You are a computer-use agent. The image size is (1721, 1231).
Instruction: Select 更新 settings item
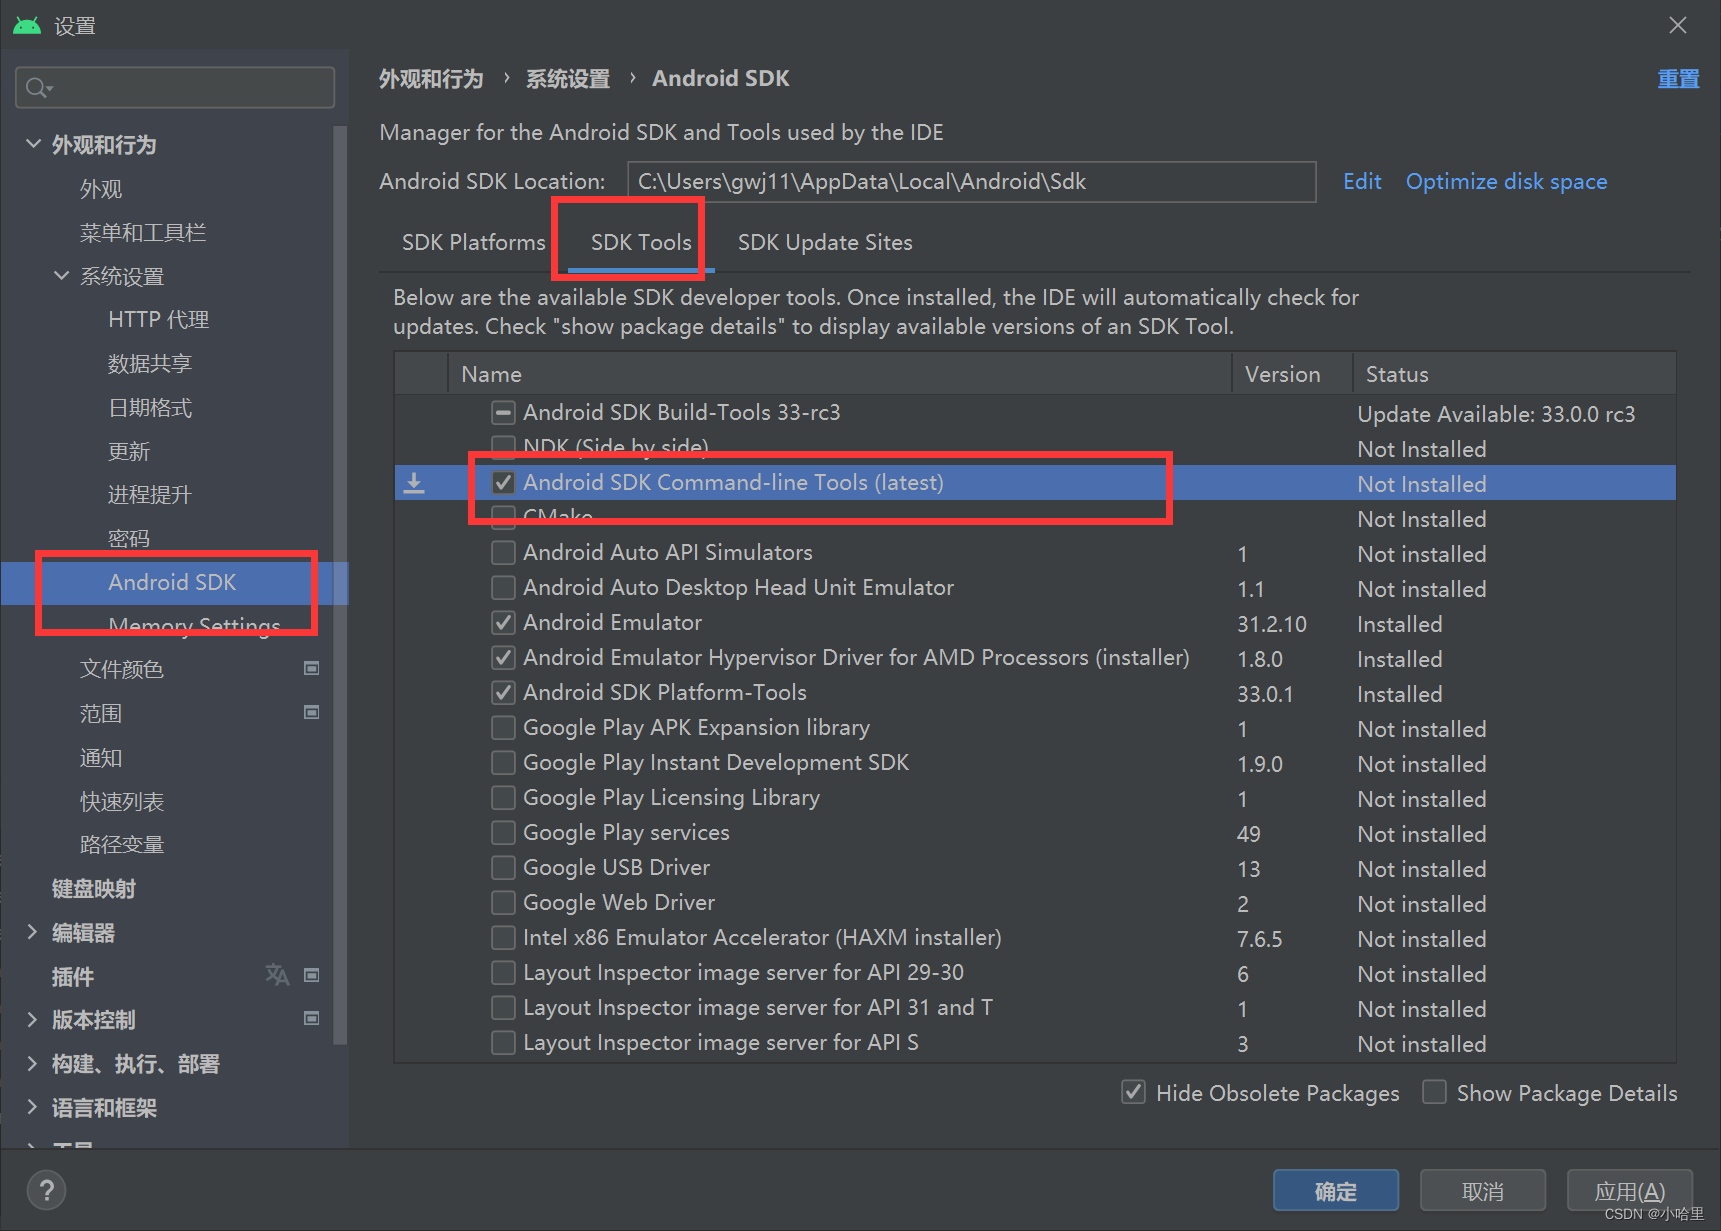tap(129, 452)
